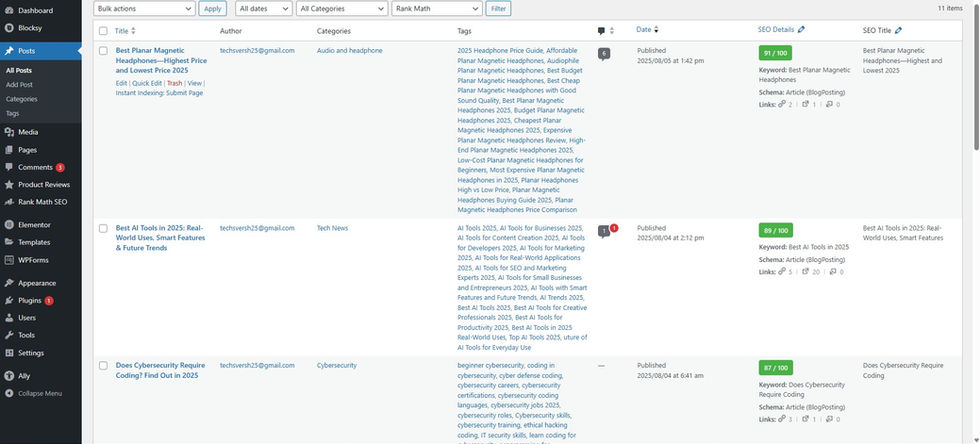Open the Rank Math filter dropdown
980x444 pixels.
tap(436, 9)
